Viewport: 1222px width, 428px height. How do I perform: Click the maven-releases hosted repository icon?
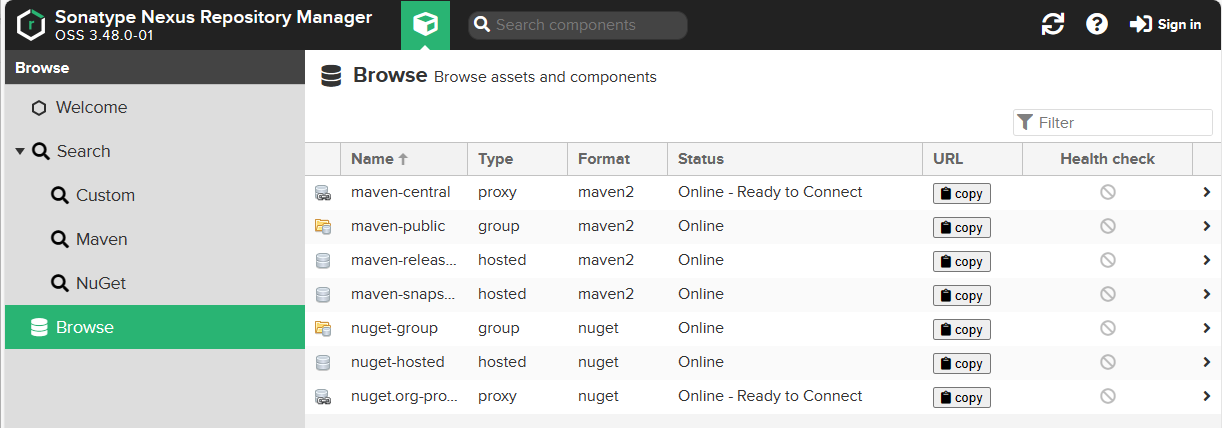coord(322,260)
